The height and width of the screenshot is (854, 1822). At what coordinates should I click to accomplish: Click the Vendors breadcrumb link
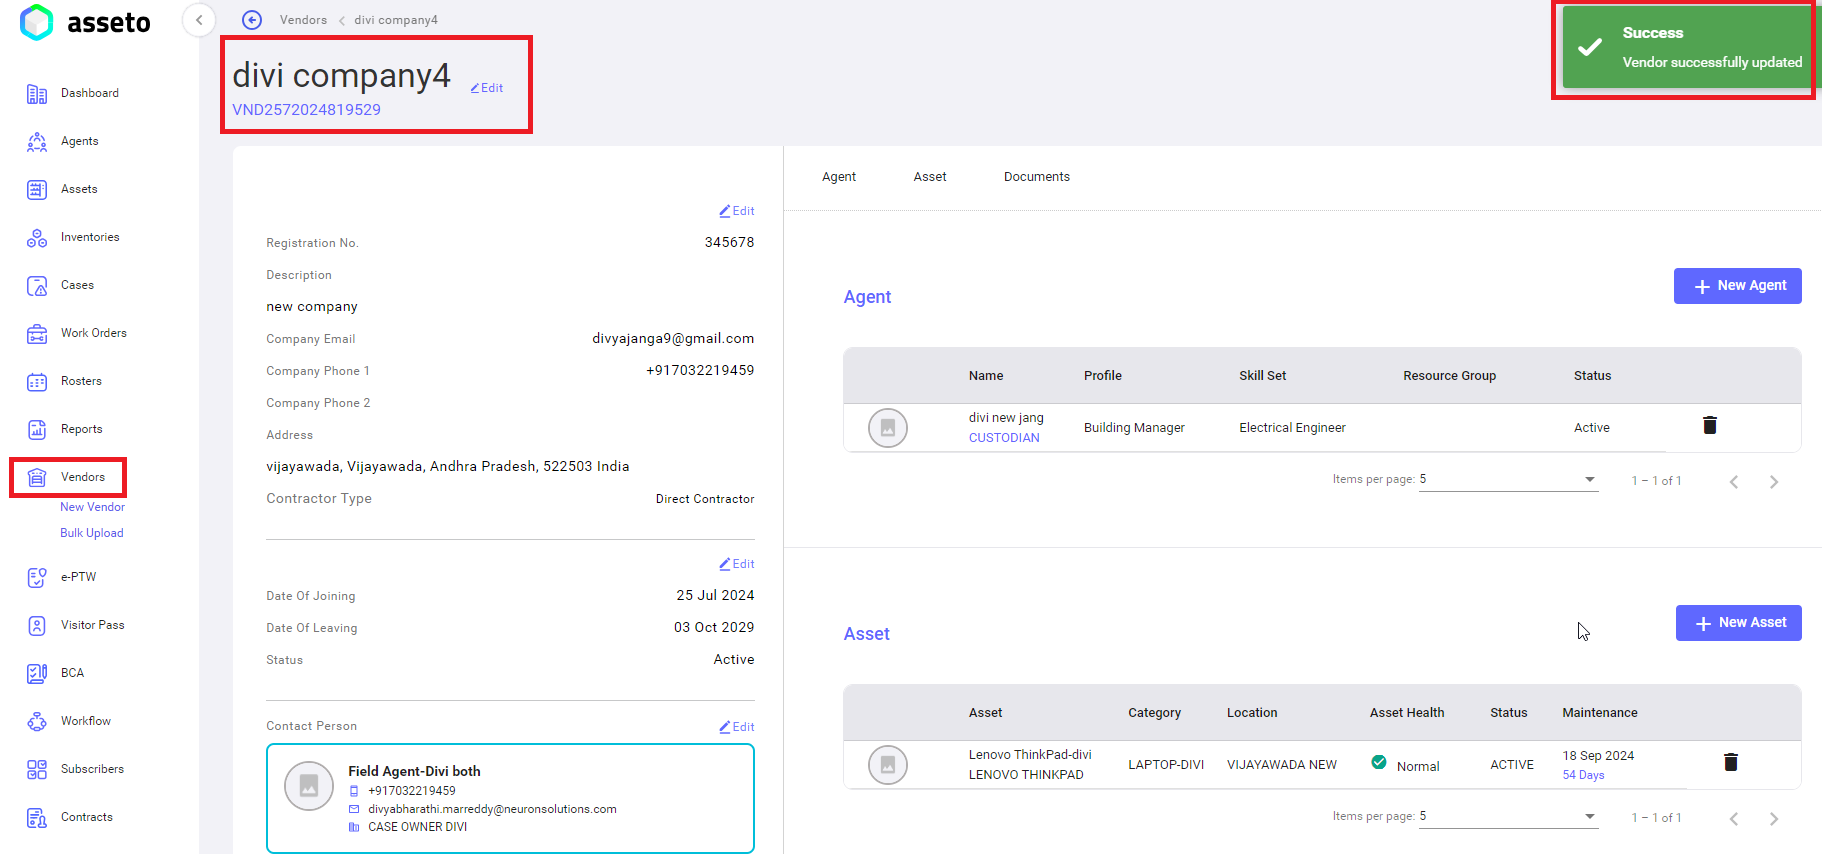tap(303, 20)
